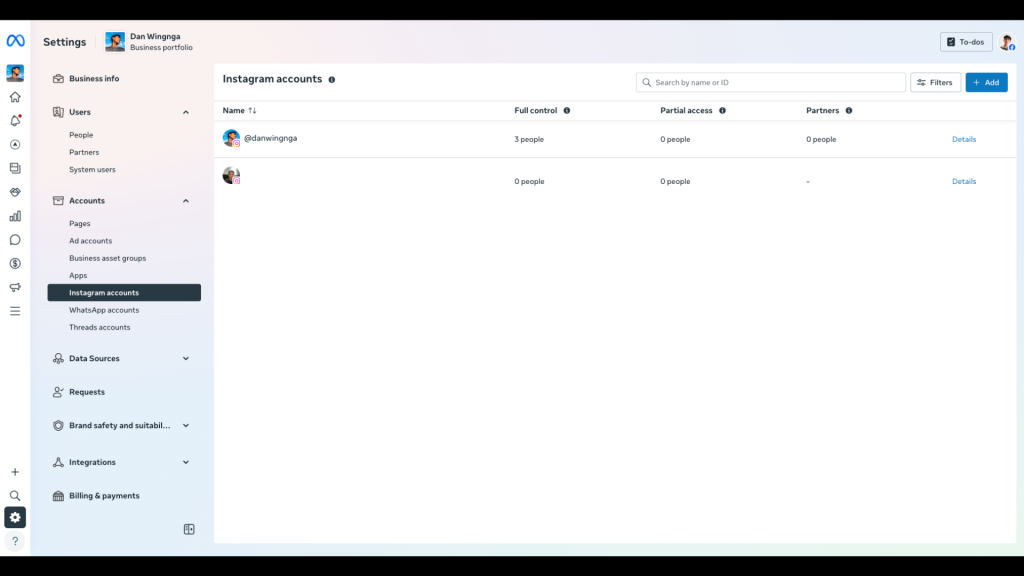
Task: Click the Insights bar chart icon
Action: [15, 216]
